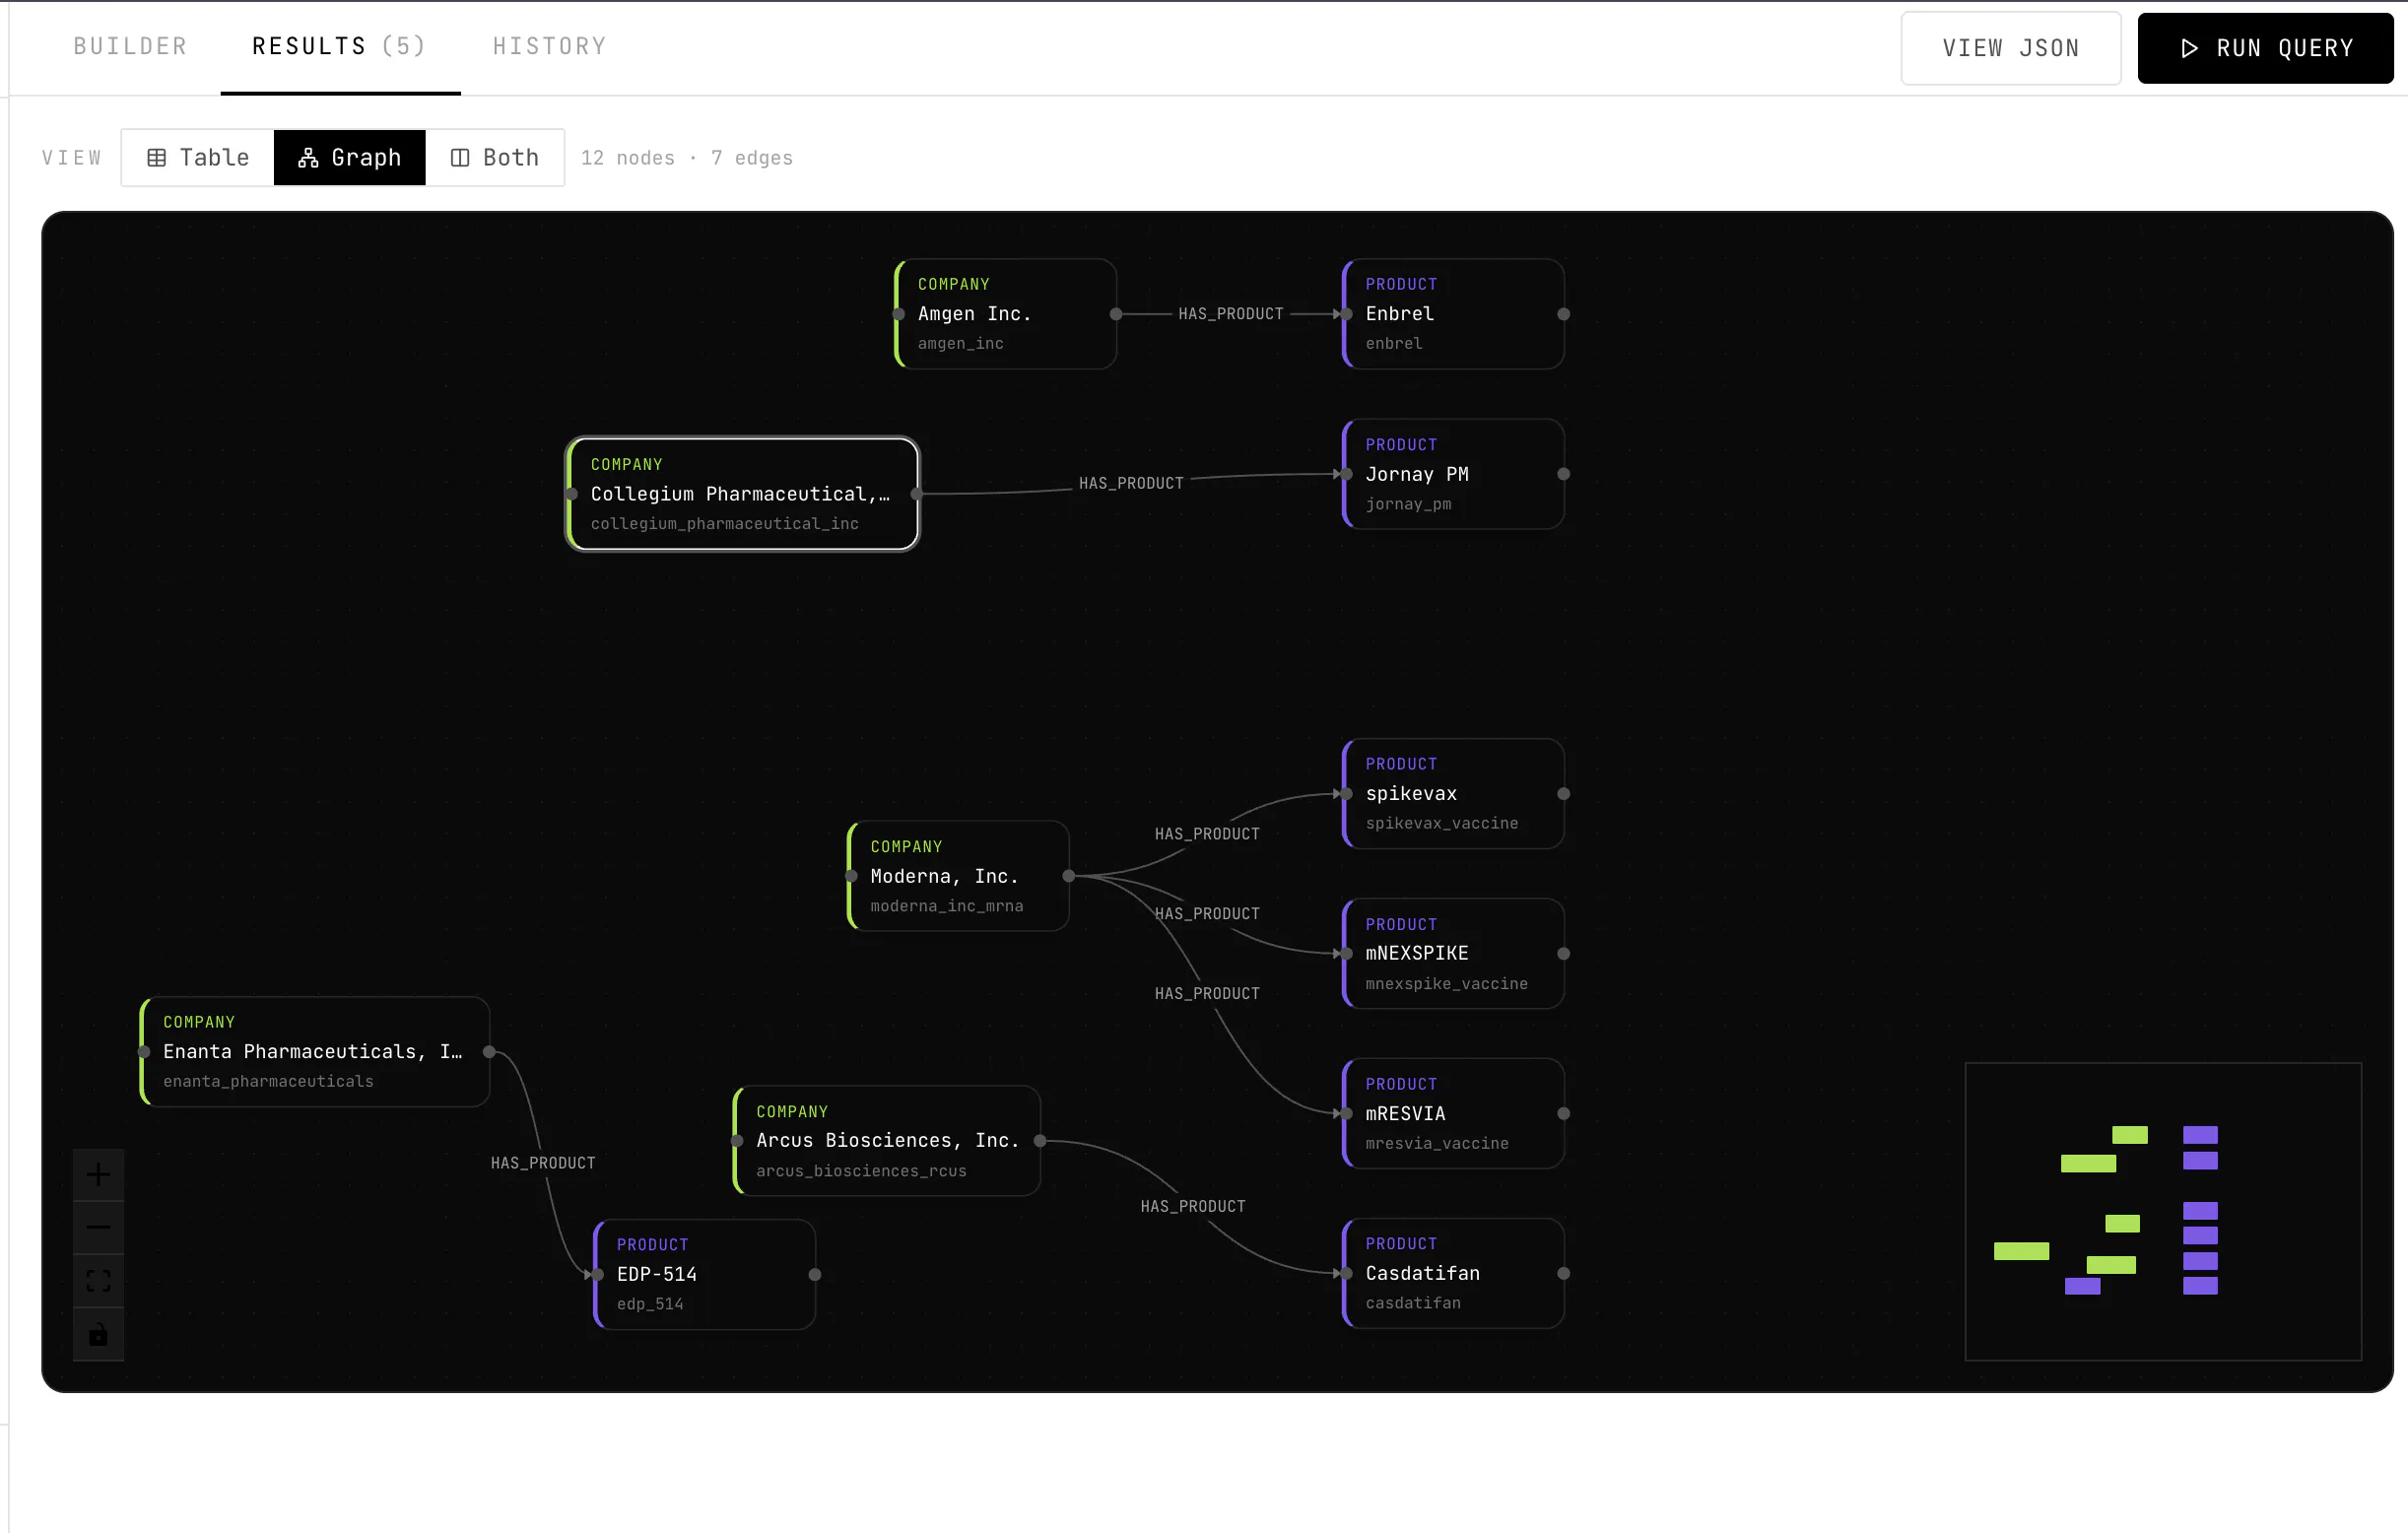This screenshot has width=2408, height=1533.
Task: Click the 'arcus_biosciences_rcus' identifier text
Action: pyautogui.click(x=862, y=1171)
